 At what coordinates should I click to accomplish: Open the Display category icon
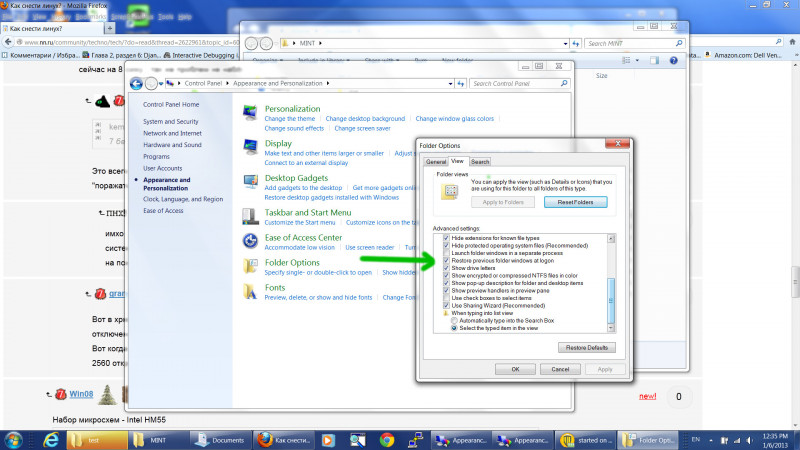(x=250, y=148)
